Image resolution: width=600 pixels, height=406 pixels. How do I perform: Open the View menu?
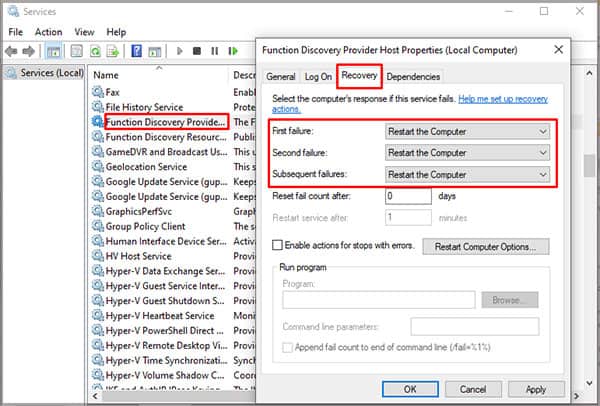pyautogui.click(x=84, y=32)
